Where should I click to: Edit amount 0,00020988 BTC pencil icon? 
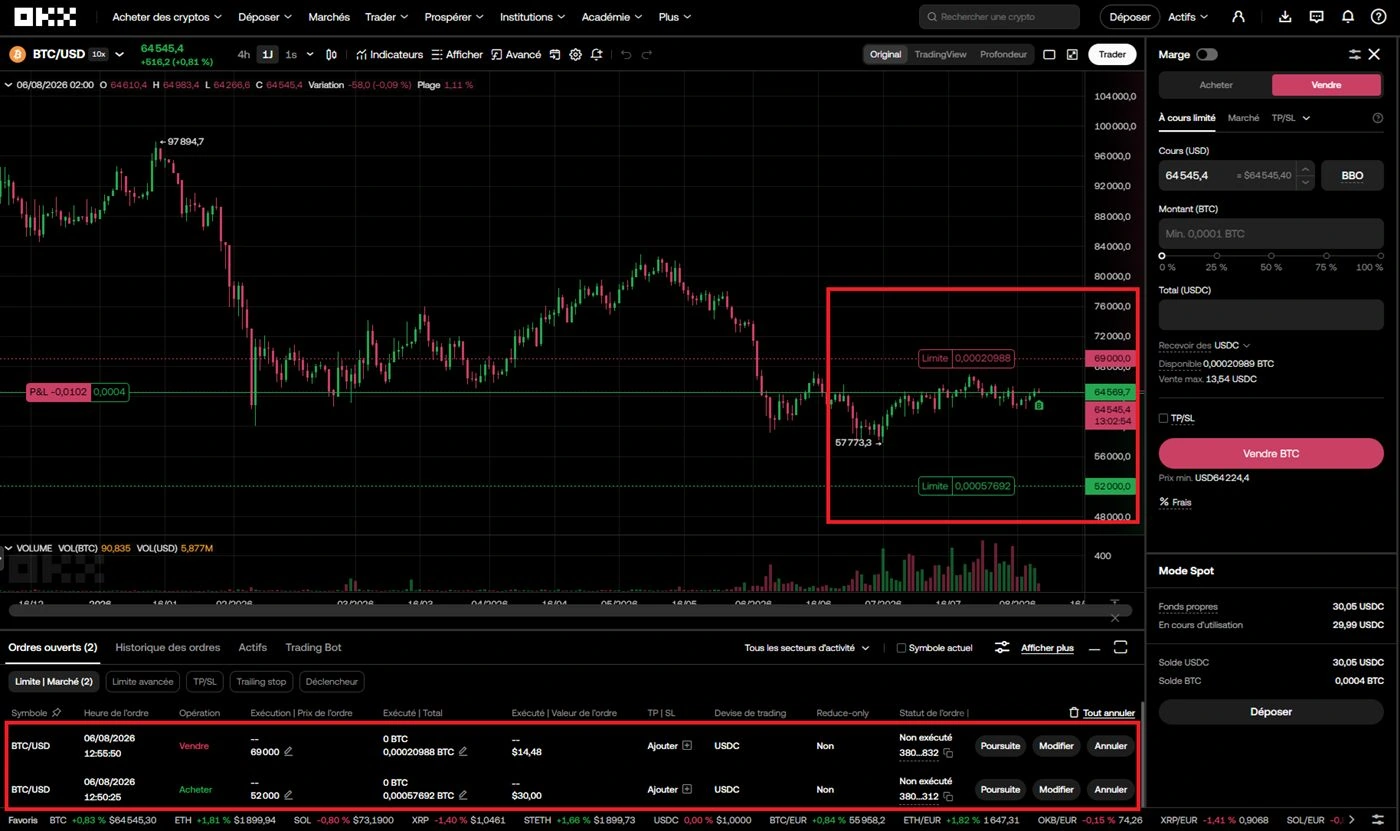pos(463,752)
